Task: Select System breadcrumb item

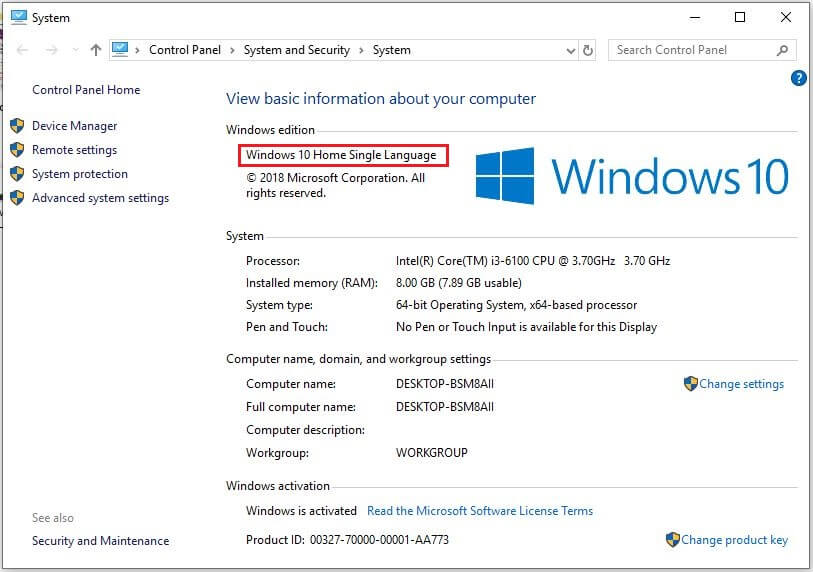Action: pos(391,50)
